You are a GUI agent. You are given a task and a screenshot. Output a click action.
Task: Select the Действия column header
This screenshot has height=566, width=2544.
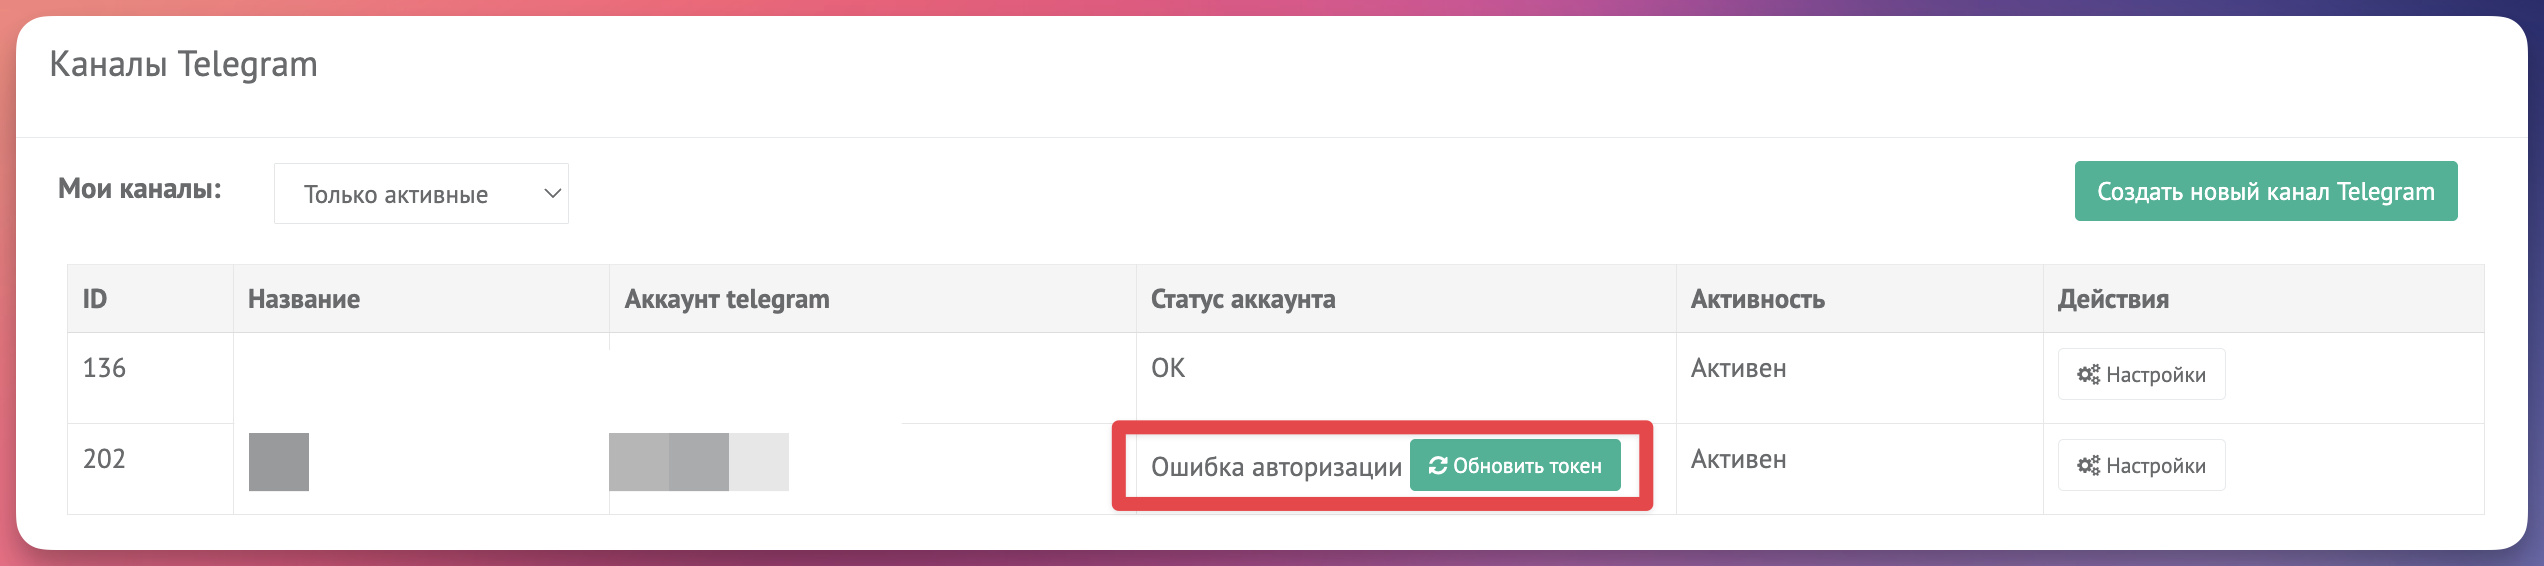coord(2113,299)
